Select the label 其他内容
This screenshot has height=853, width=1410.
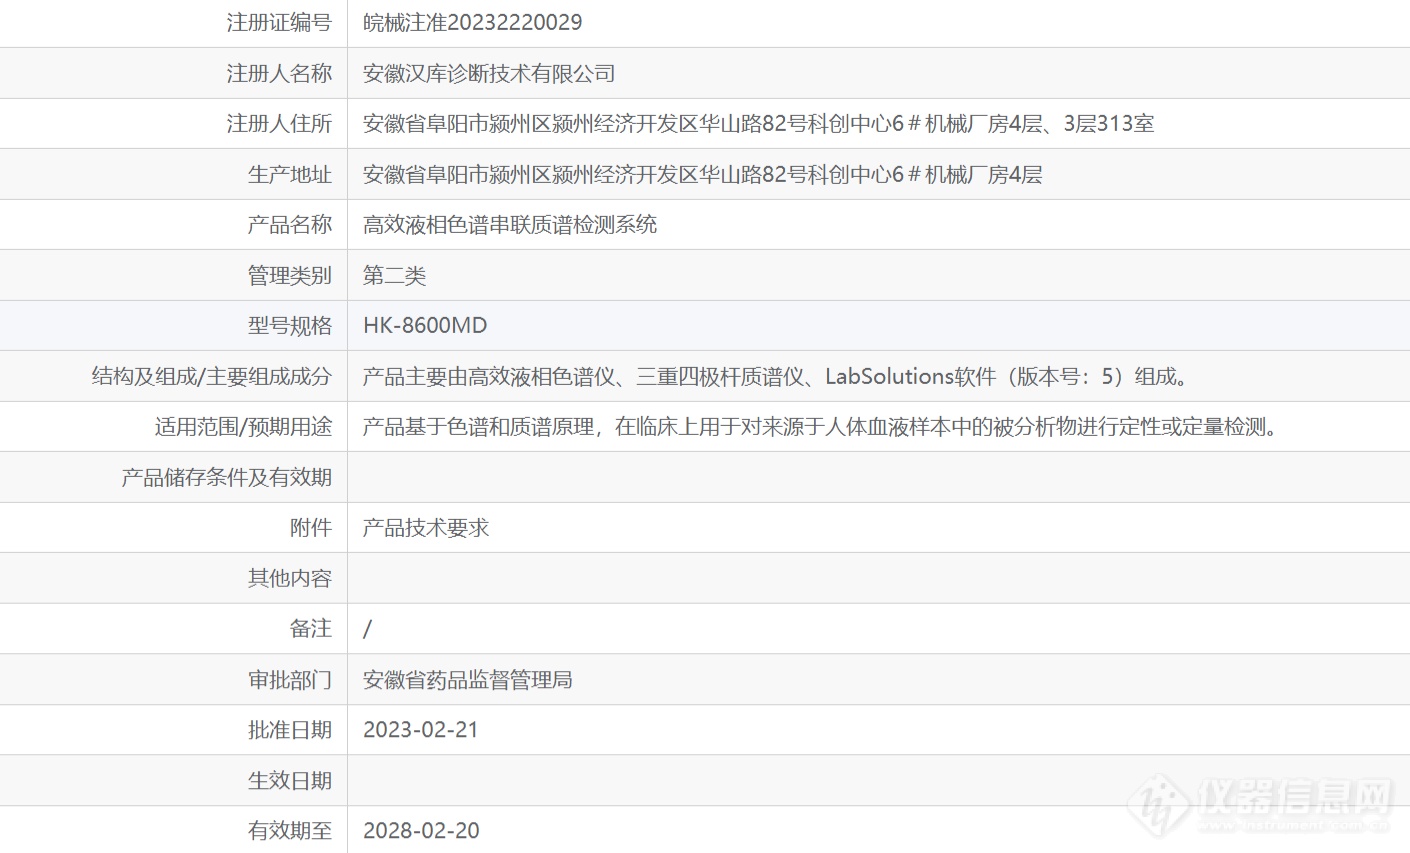[290, 578]
